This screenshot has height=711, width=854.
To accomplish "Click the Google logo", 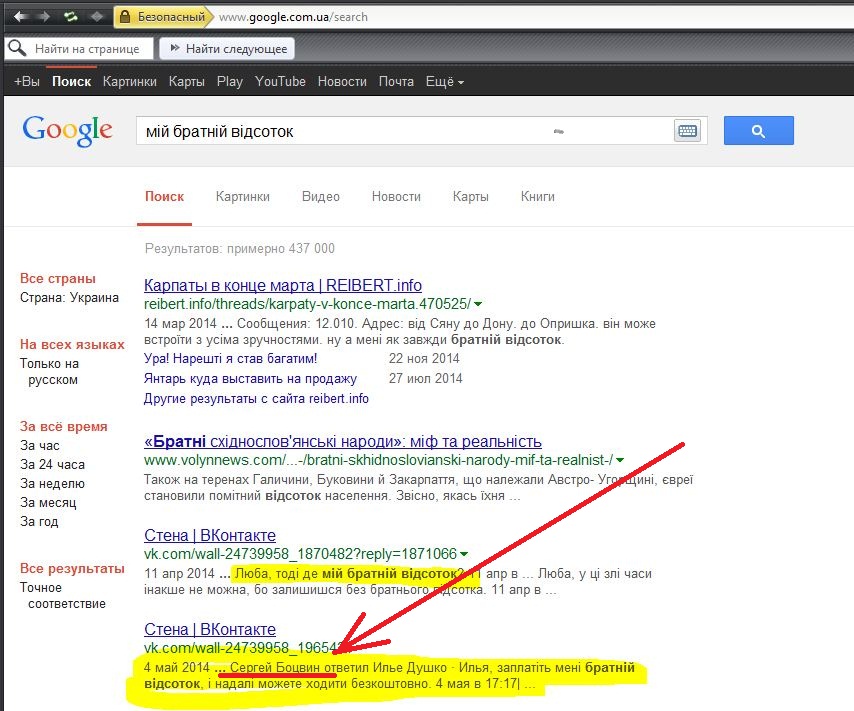I will (x=67, y=130).
